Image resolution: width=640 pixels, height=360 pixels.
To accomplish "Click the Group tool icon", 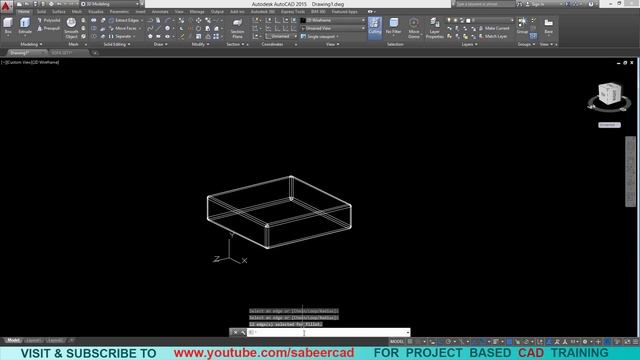I will (522, 25).
